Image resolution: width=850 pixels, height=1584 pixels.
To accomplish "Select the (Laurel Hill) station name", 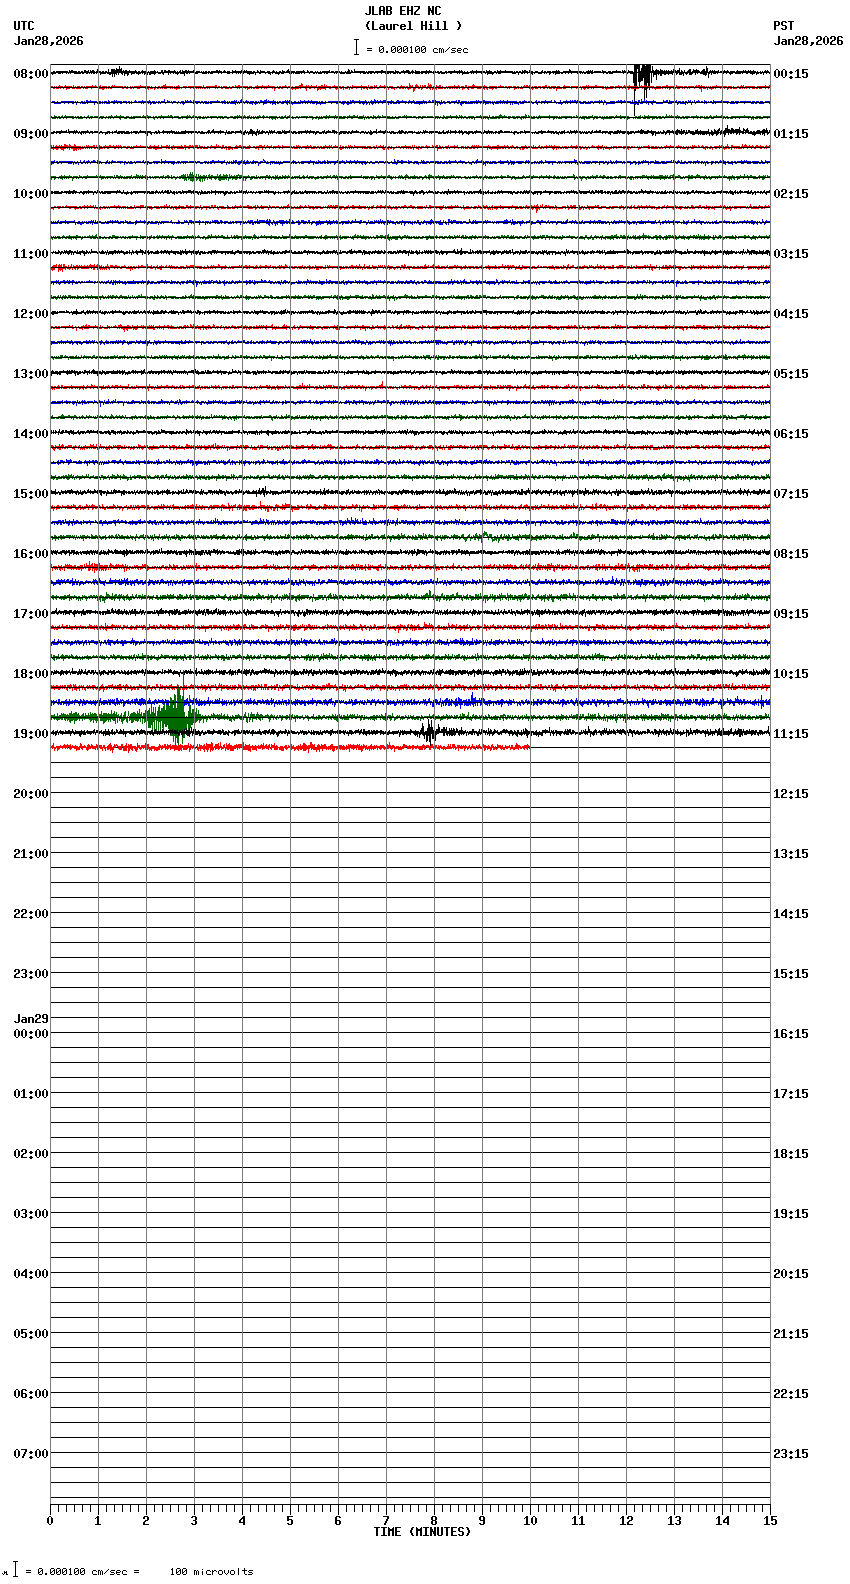I will 413,26.
